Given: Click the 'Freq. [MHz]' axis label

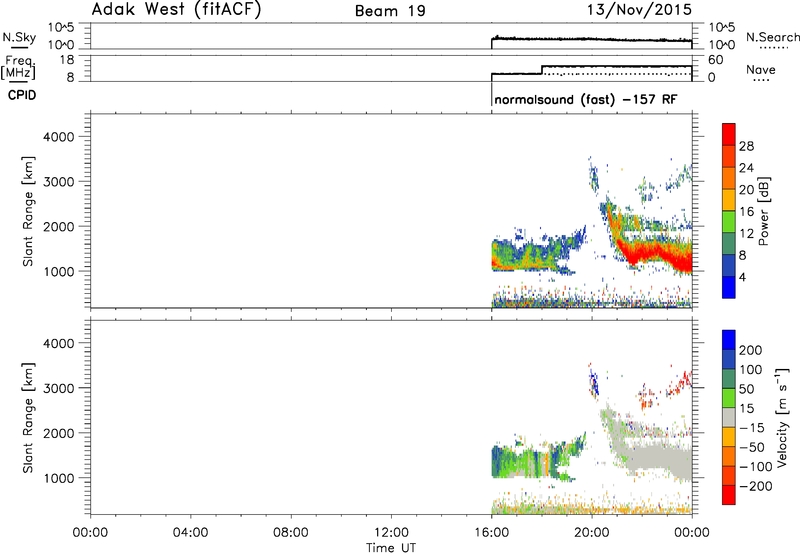Looking at the screenshot, I should [19, 67].
